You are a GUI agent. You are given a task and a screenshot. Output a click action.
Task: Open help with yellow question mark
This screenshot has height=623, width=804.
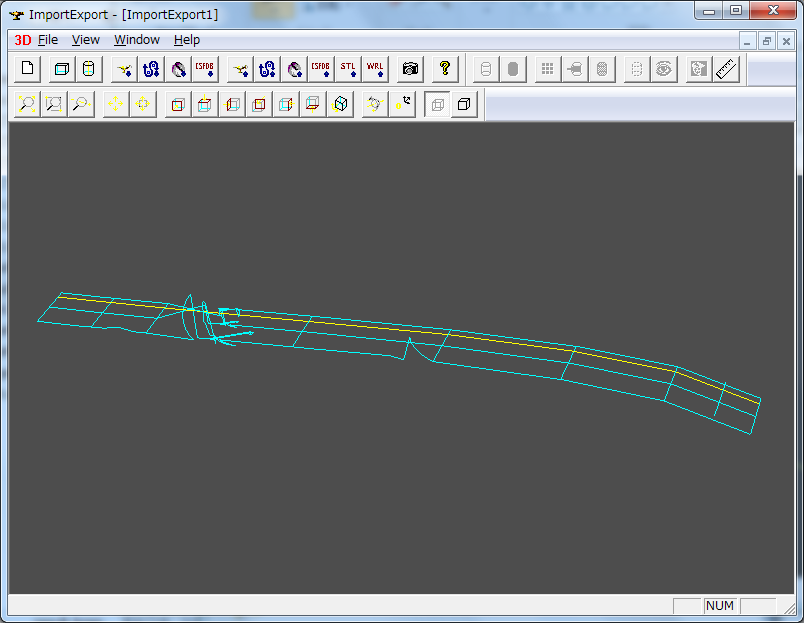445,69
